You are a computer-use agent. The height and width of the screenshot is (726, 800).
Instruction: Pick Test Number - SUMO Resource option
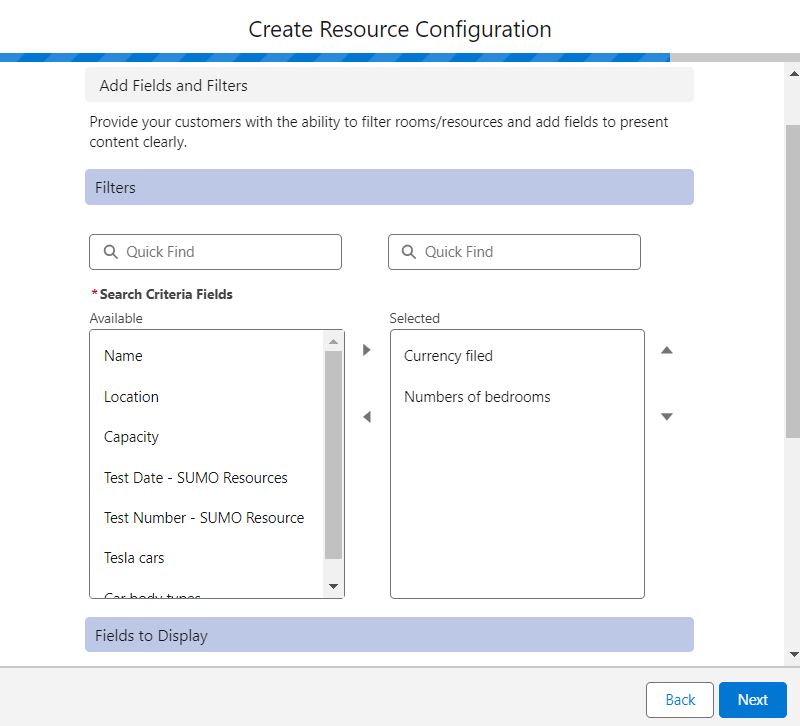point(204,518)
